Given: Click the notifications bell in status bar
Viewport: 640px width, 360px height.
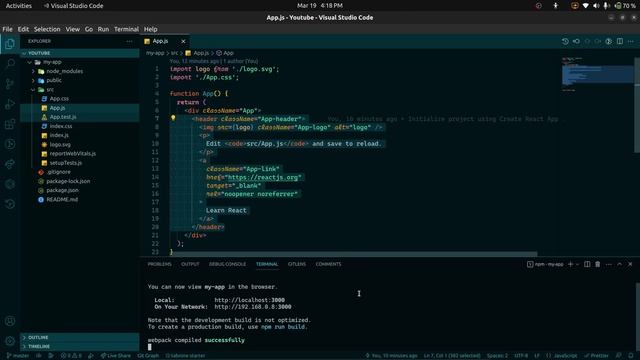Looking at the screenshot, I should click(x=631, y=356).
